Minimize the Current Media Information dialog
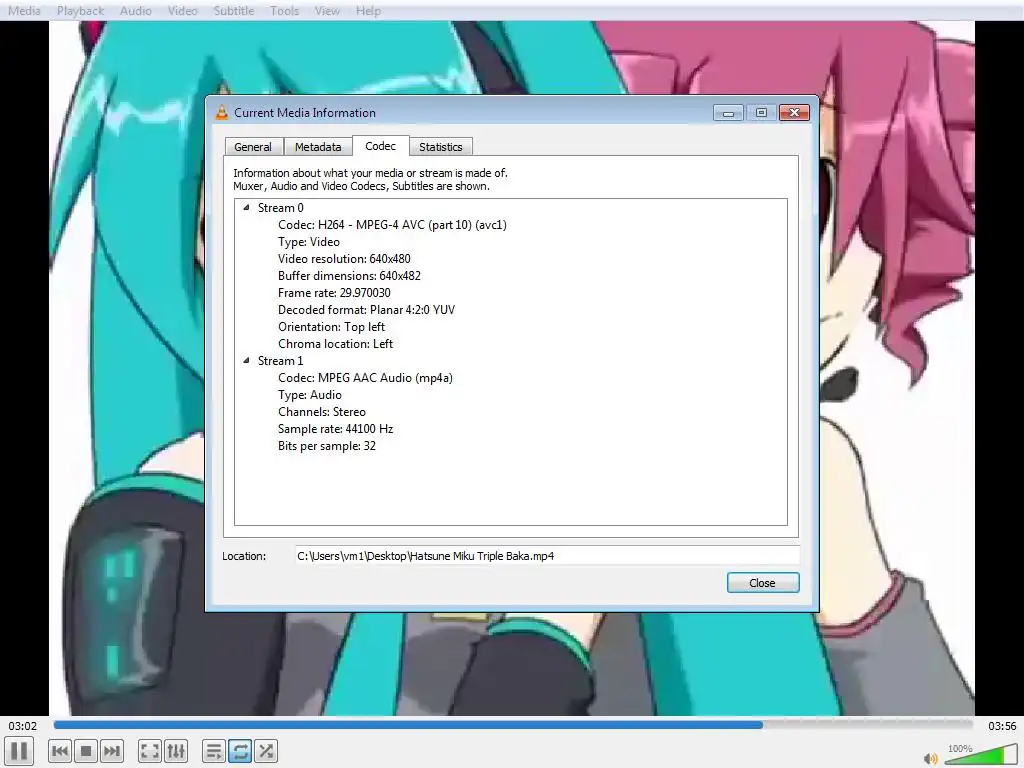This screenshot has height=768, width=1024. [x=728, y=113]
